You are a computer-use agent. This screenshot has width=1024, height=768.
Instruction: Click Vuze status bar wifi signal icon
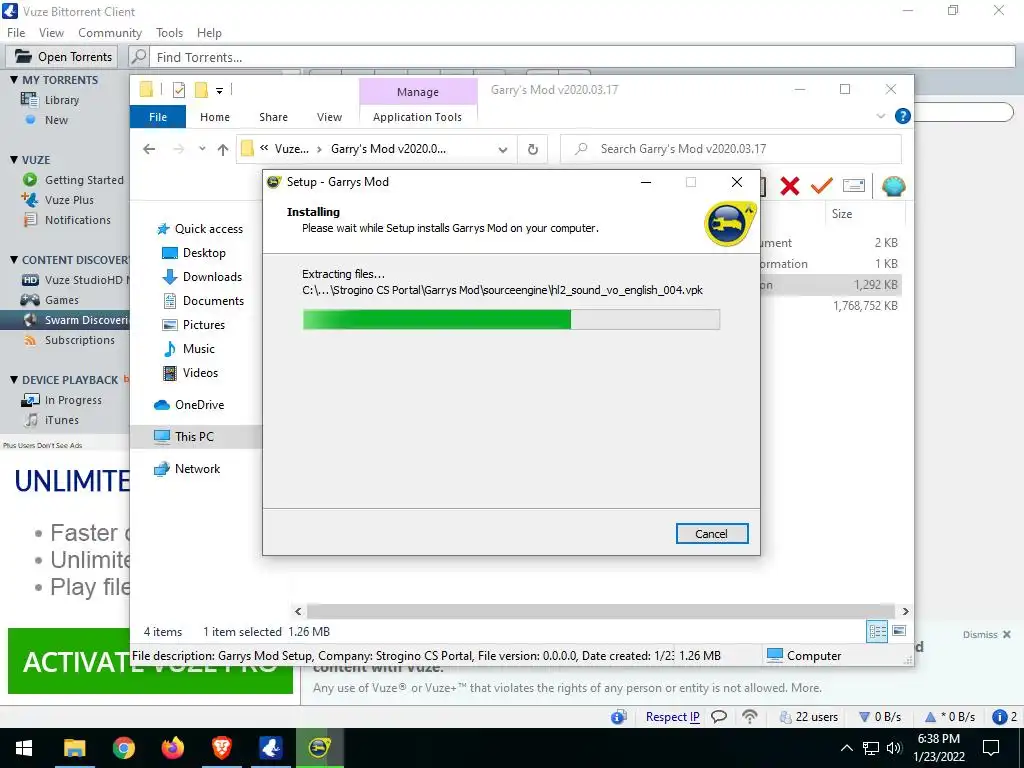[x=750, y=717]
